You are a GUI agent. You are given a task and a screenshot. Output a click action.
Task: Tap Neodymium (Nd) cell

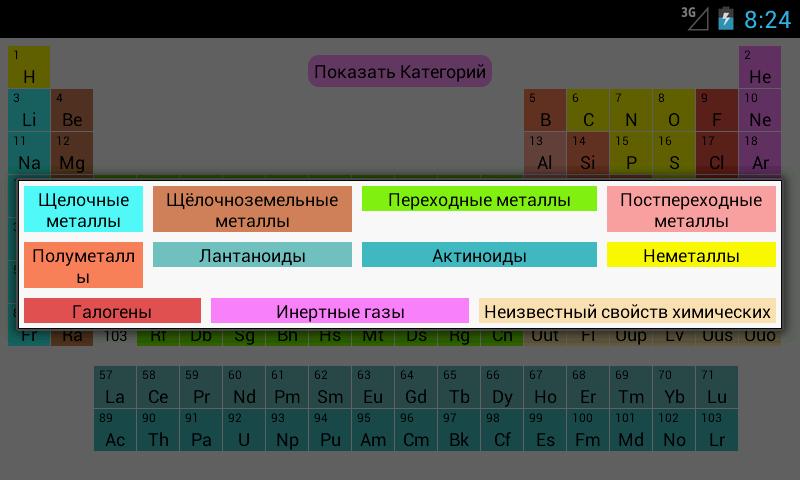[x=244, y=387]
